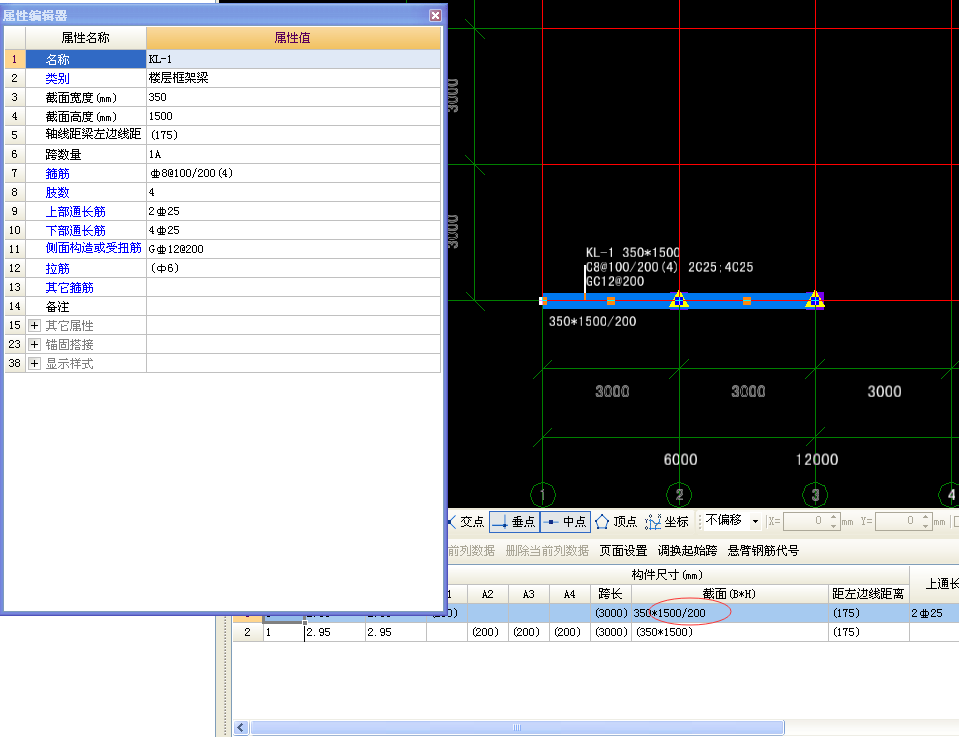Toggle the 垂点 perpendicular snap
The height and width of the screenshot is (737, 959).
pyautogui.click(x=514, y=521)
